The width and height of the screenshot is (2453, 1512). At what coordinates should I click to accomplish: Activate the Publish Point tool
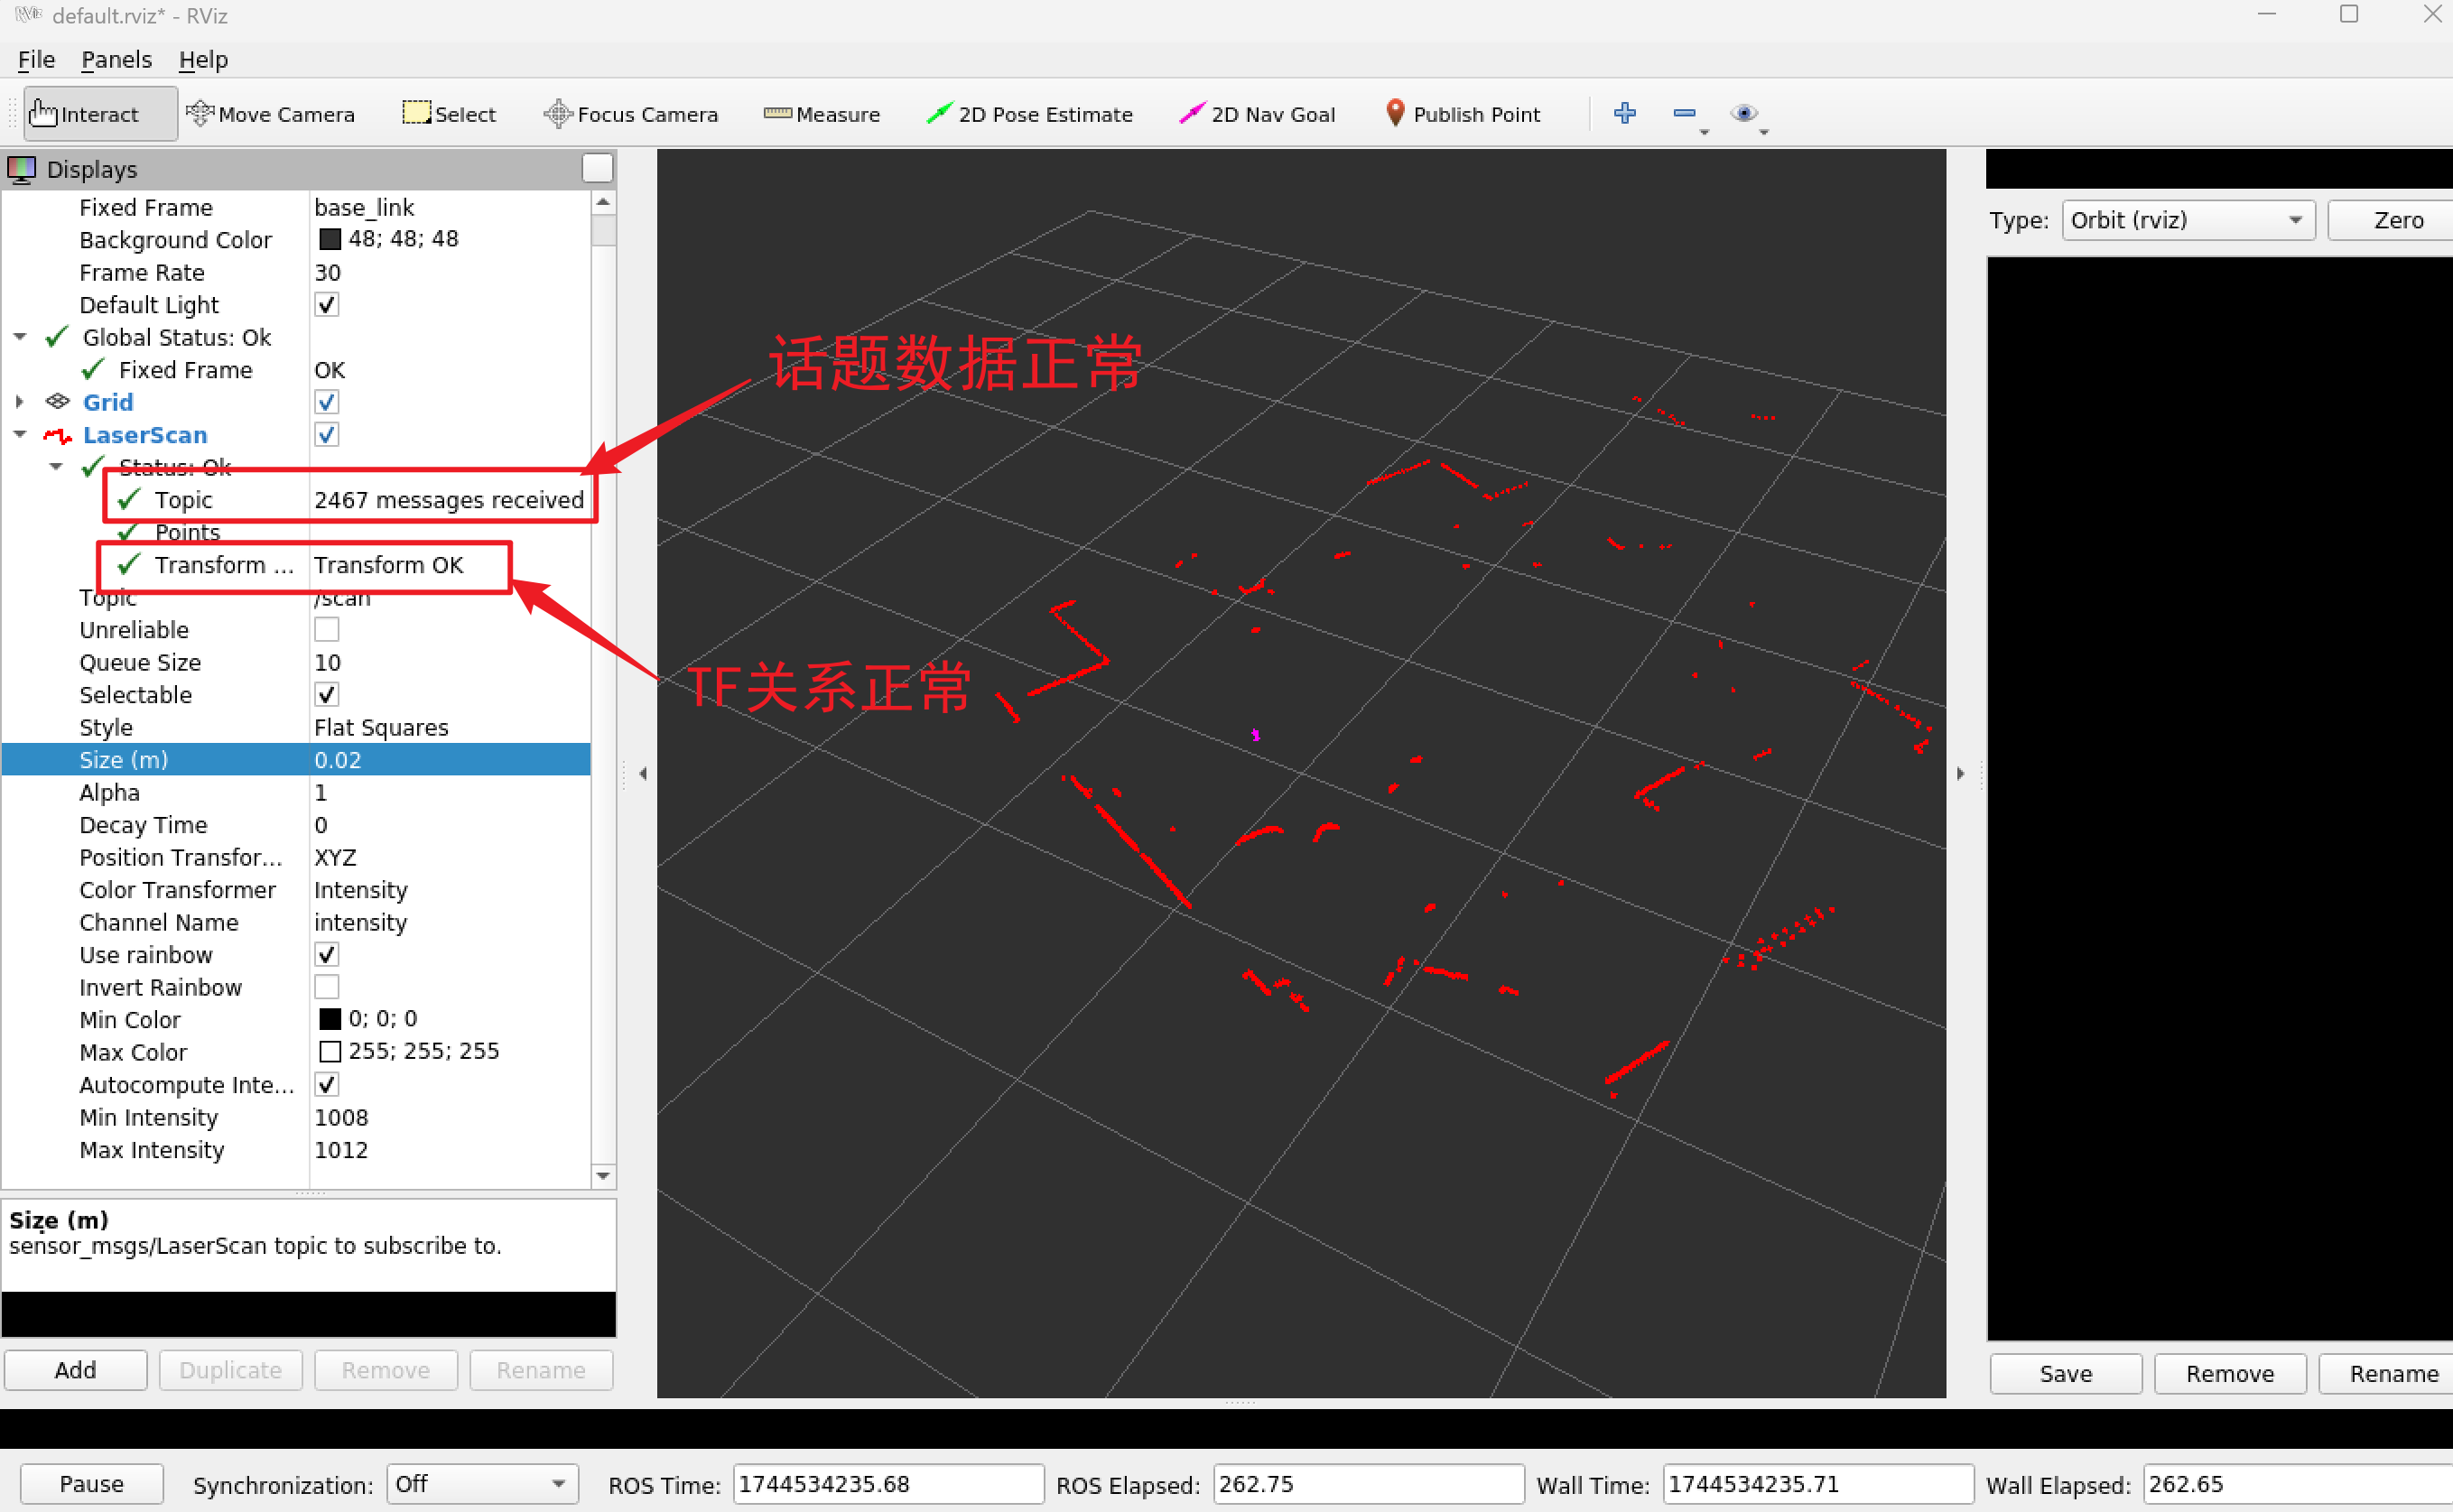click(x=1463, y=113)
